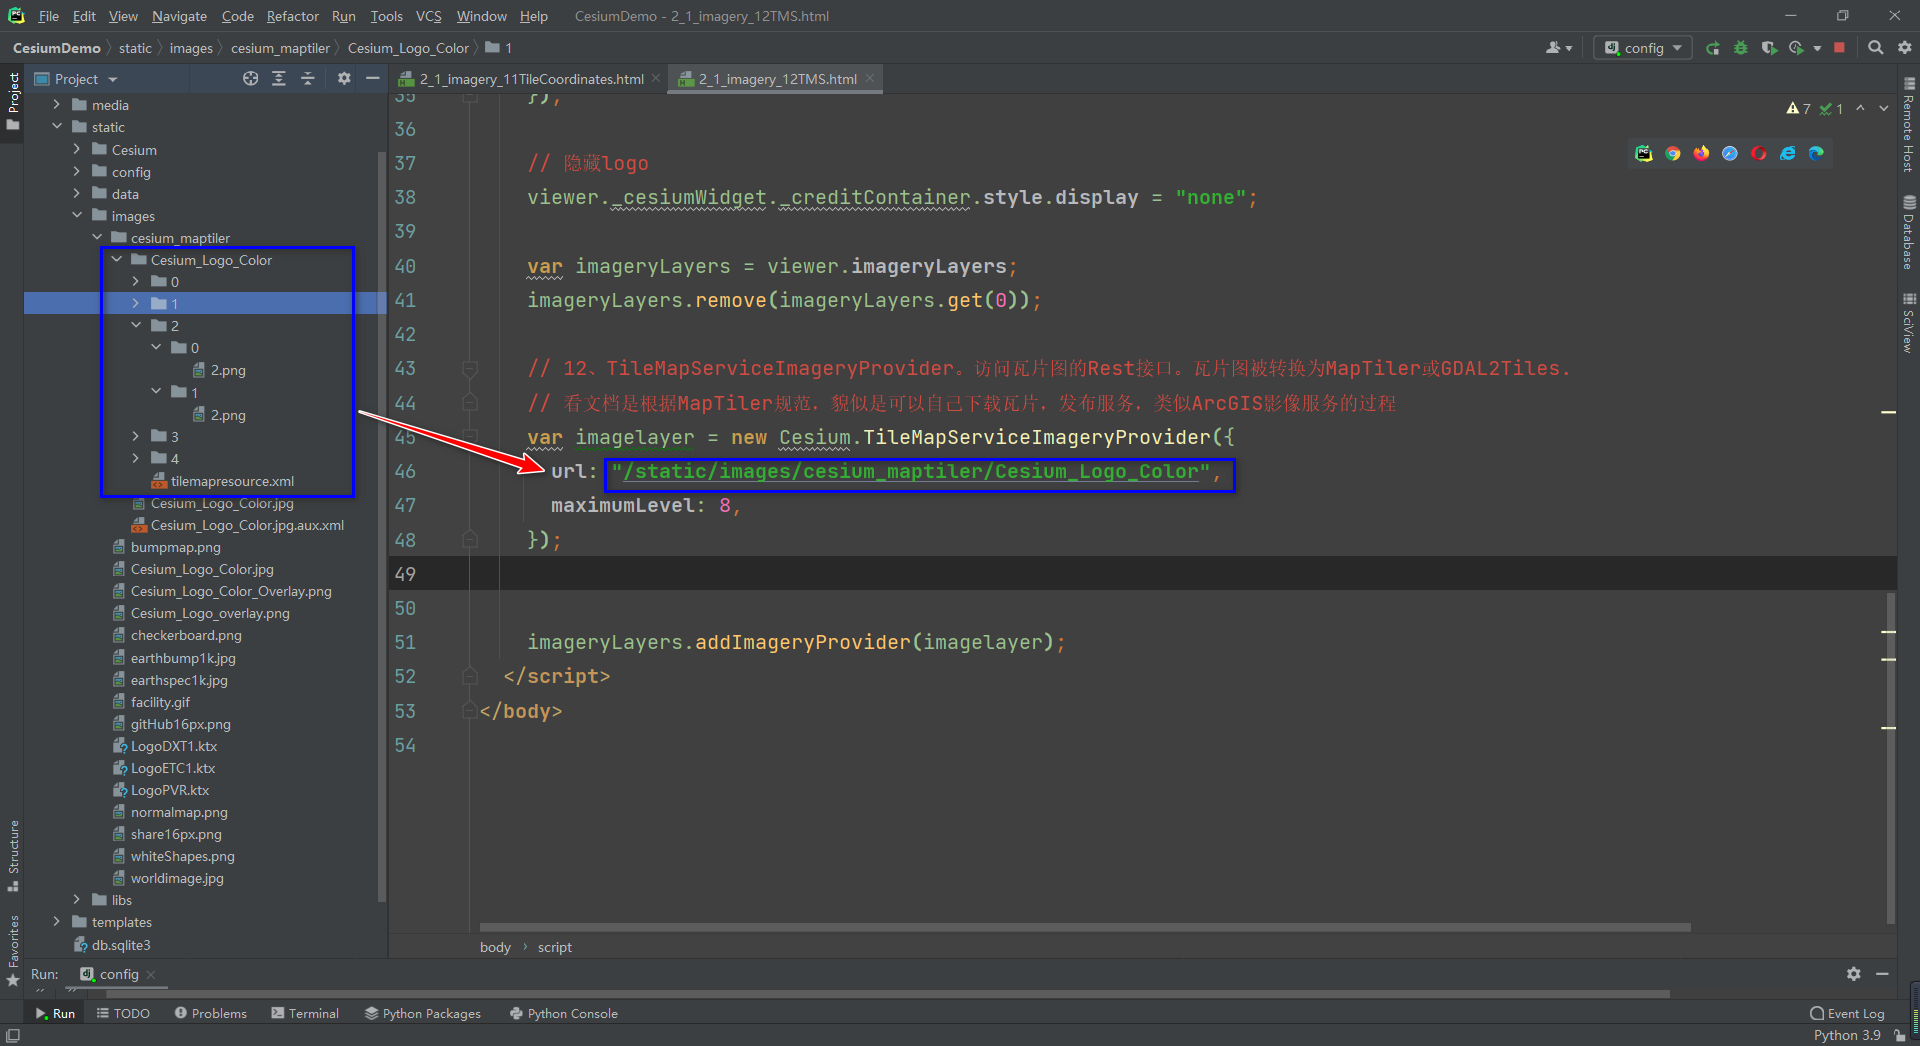
Task: Expand the media folder
Action: pyautogui.click(x=57, y=105)
